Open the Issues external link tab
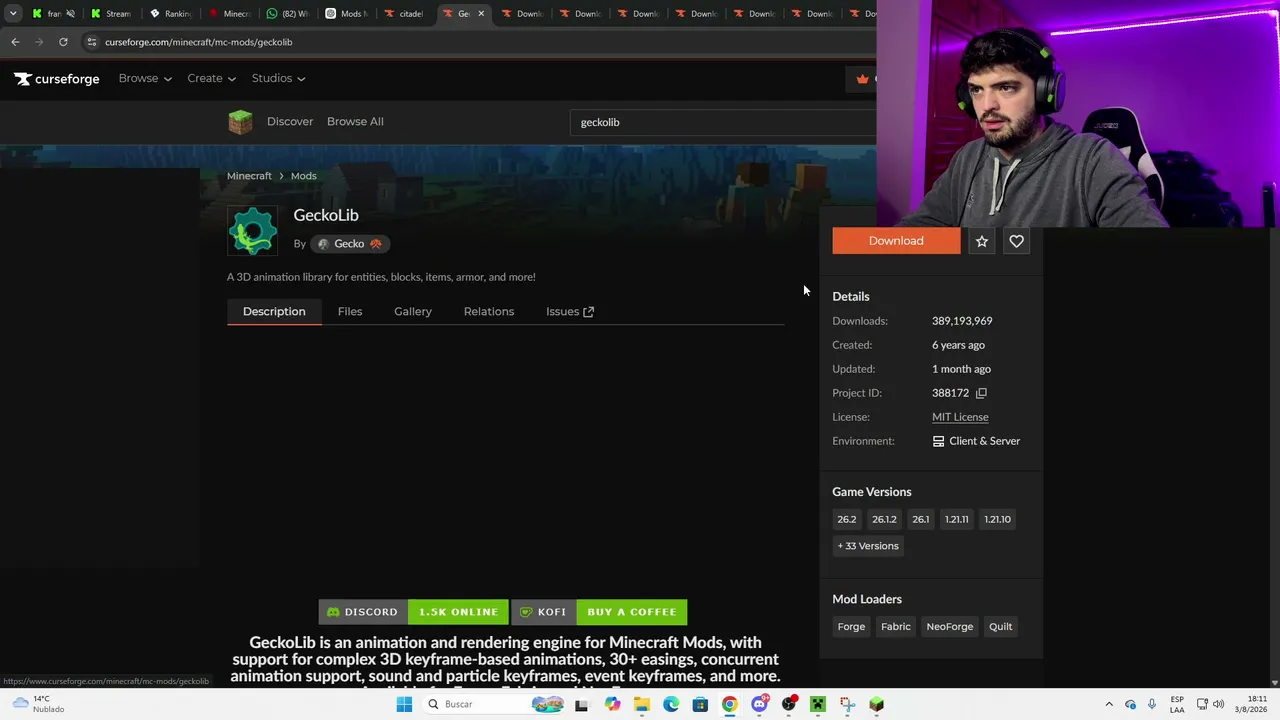 (570, 312)
